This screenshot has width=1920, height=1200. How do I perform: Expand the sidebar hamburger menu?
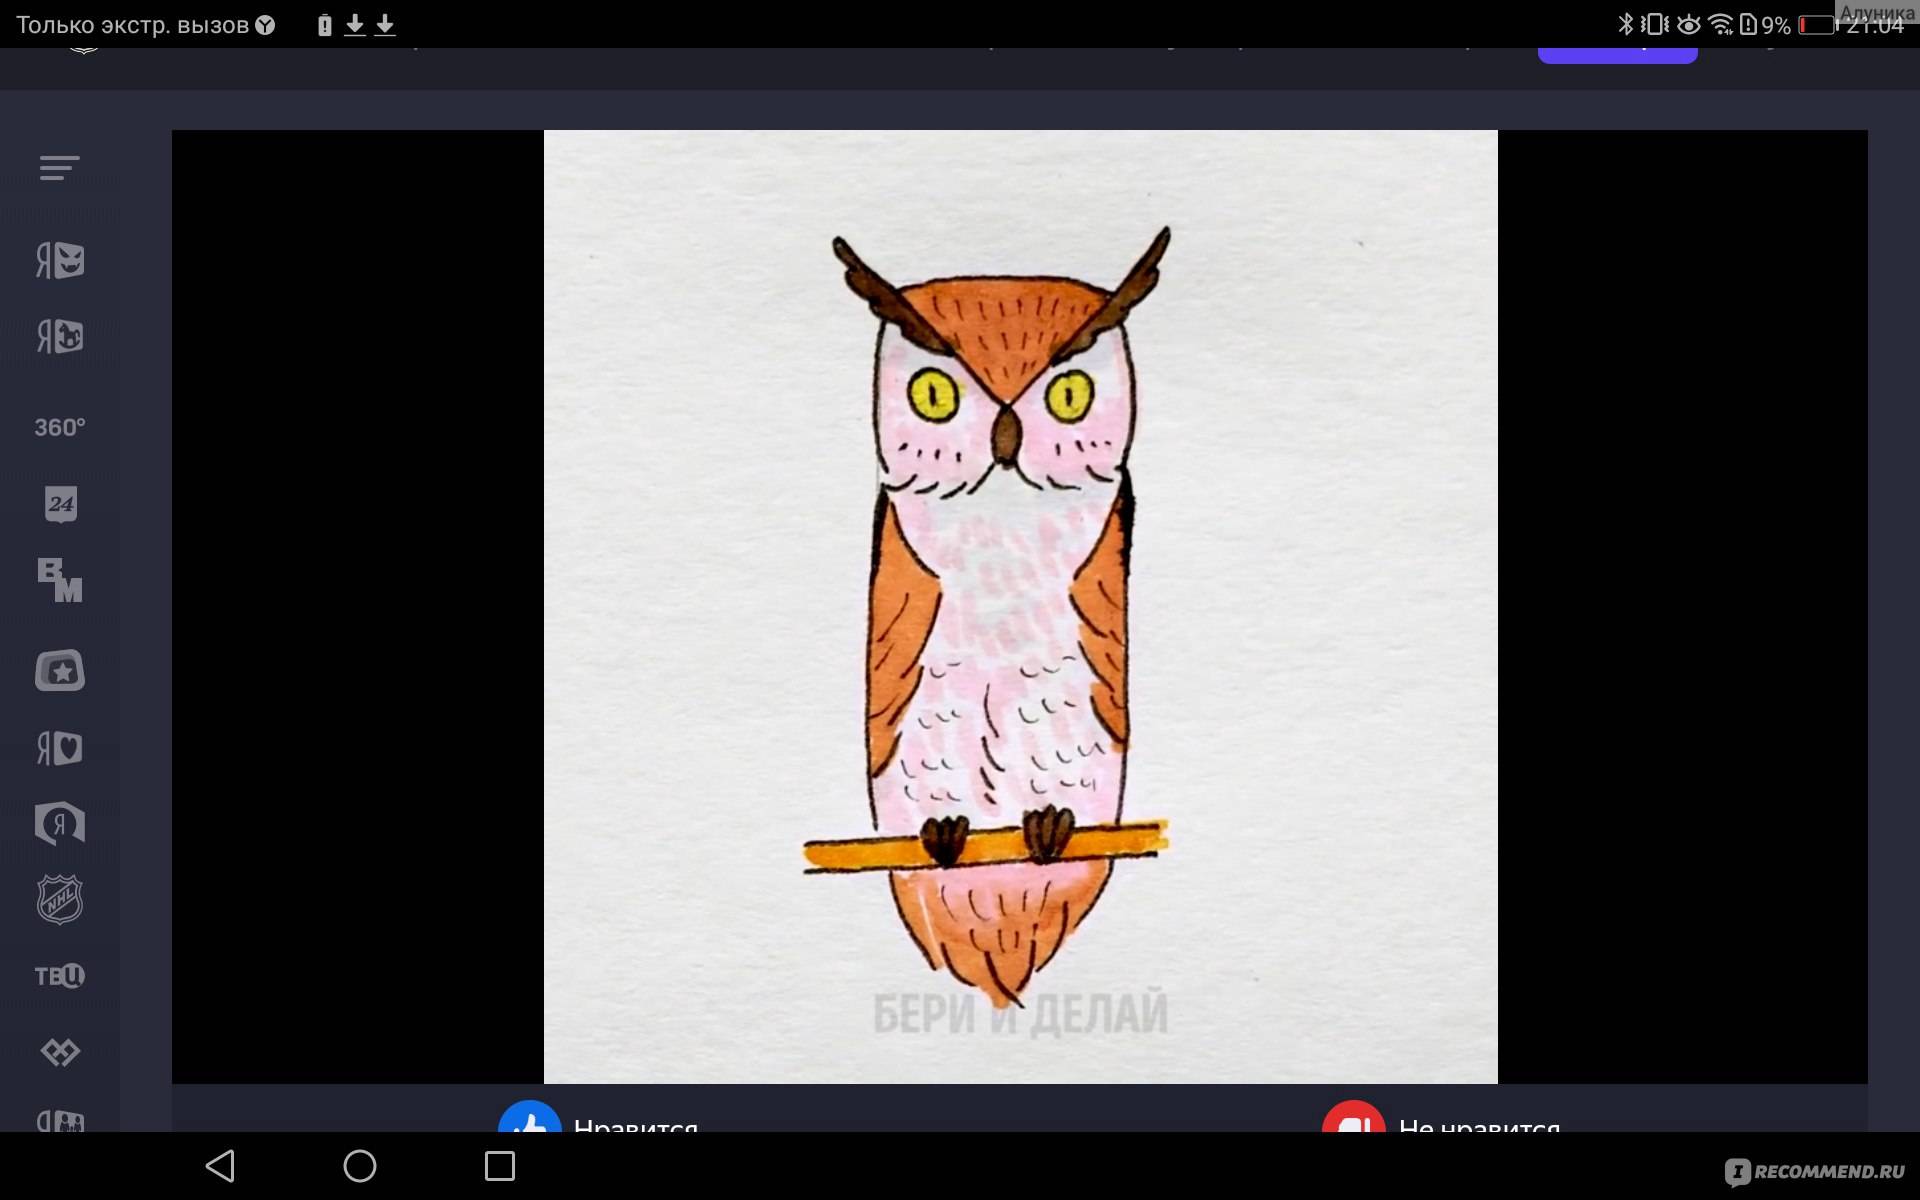tap(59, 168)
